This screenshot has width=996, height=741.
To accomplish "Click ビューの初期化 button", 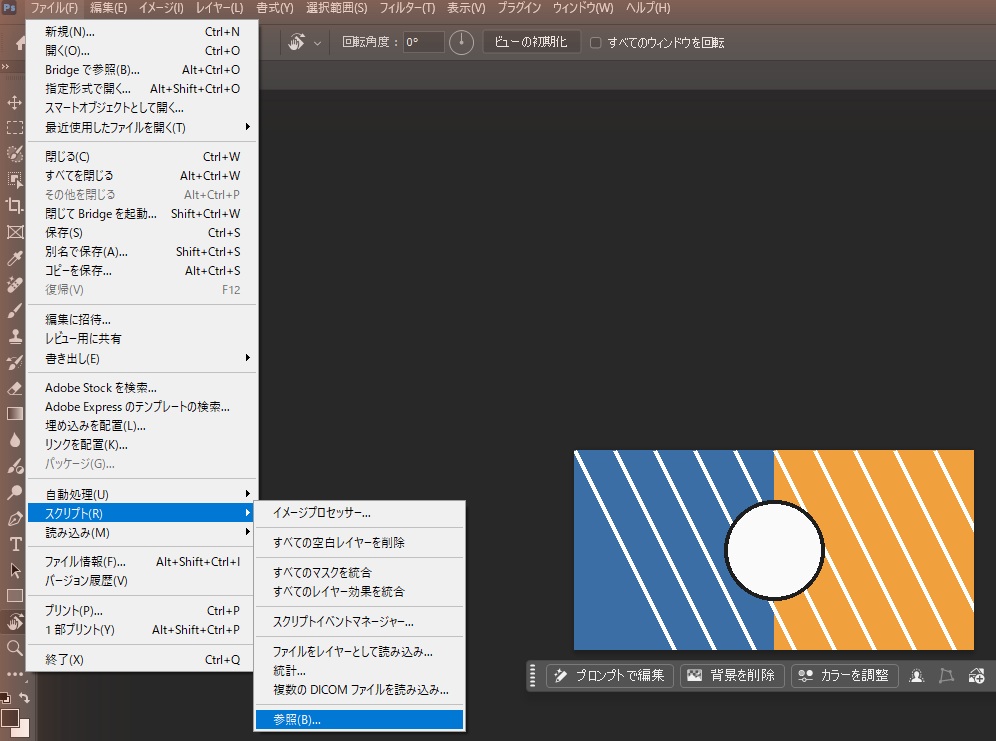I will coord(531,42).
